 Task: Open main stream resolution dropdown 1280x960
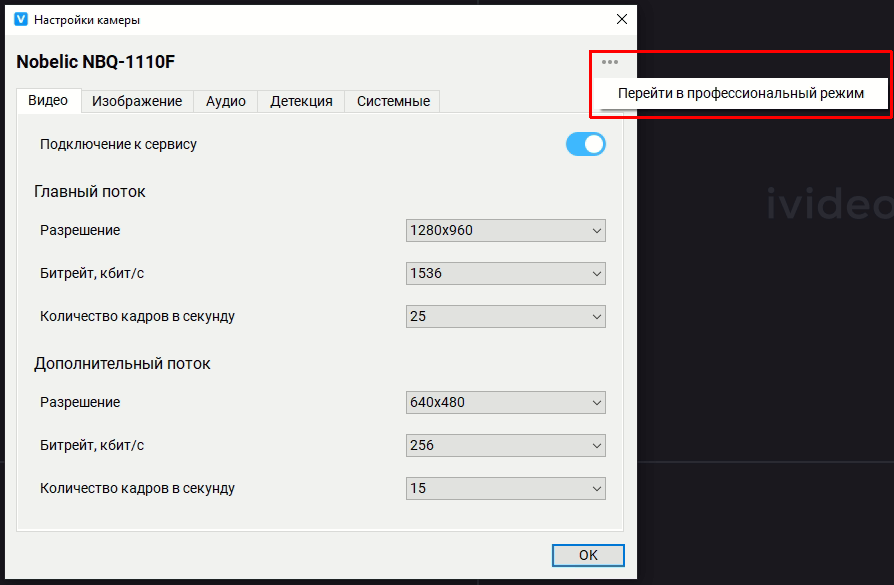(x=506, y=230)
